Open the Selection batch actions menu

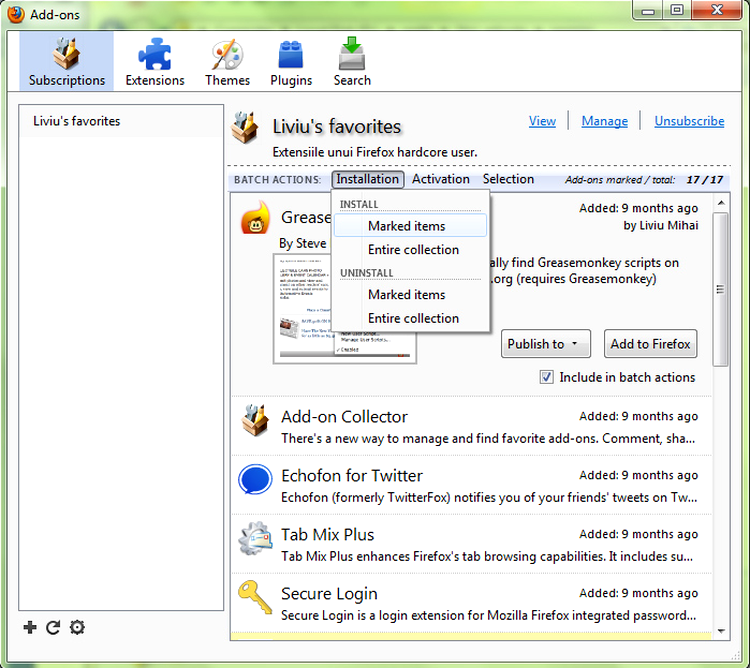(508, 179)
